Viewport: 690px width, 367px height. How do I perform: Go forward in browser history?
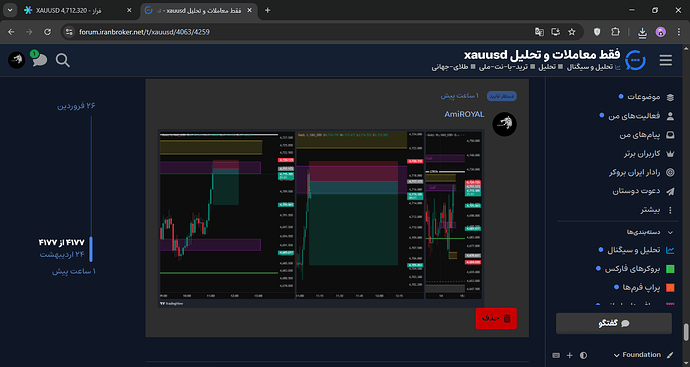coord(29,32)
